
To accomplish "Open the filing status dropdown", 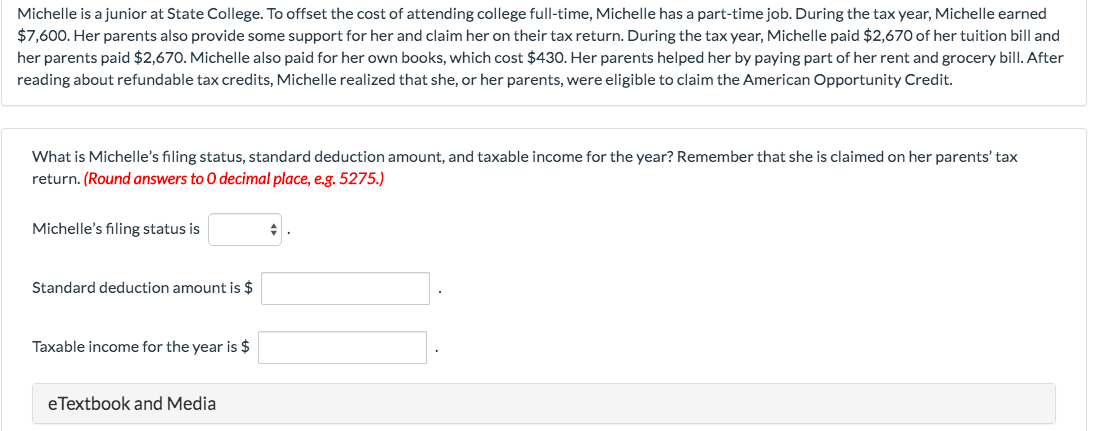I will 245,229.
